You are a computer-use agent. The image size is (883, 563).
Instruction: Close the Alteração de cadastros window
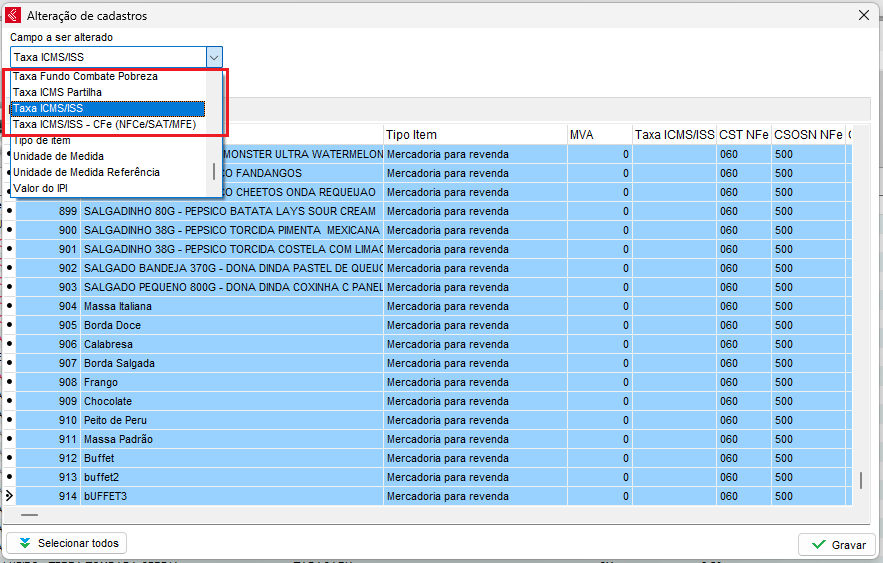click(864, 14)
